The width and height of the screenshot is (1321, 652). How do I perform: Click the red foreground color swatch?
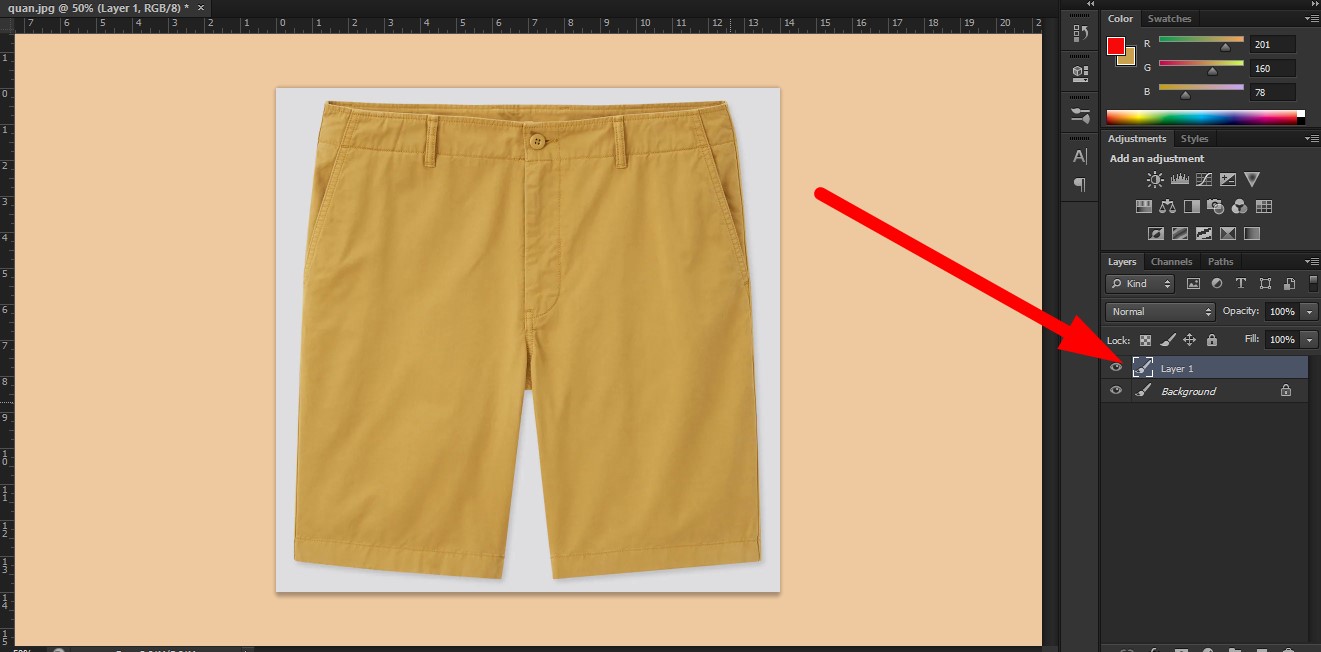1116,45
